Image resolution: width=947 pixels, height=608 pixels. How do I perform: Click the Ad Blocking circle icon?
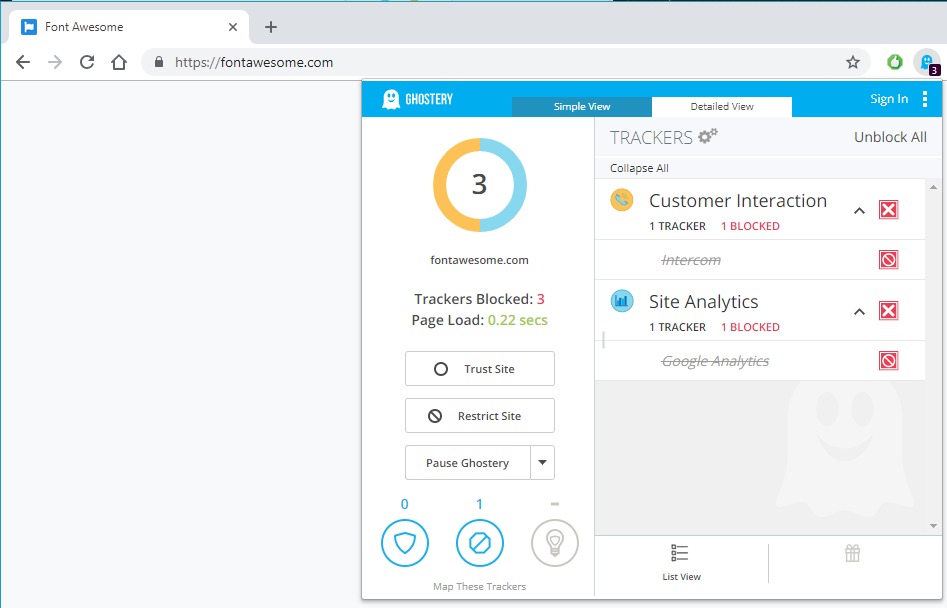[480, 543]
